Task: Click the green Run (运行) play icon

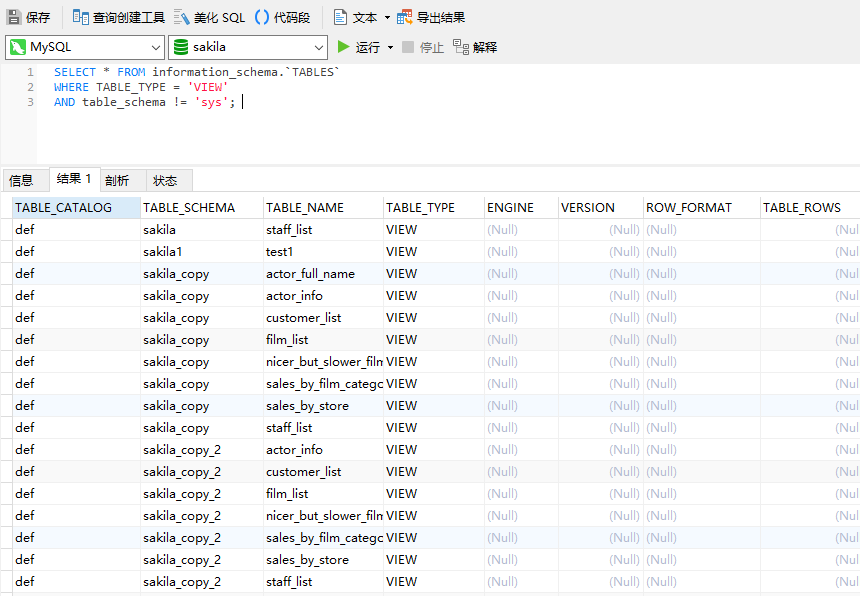Action: pos(343,47)
